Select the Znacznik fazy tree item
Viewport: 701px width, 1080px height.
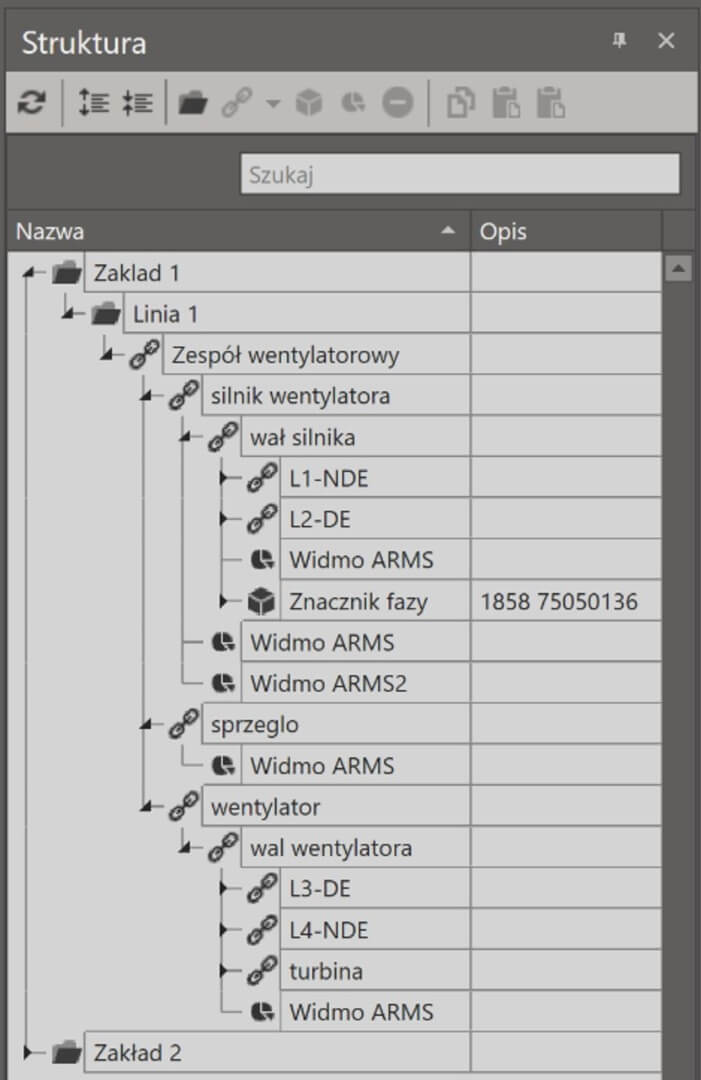click(x=358, y=601)
